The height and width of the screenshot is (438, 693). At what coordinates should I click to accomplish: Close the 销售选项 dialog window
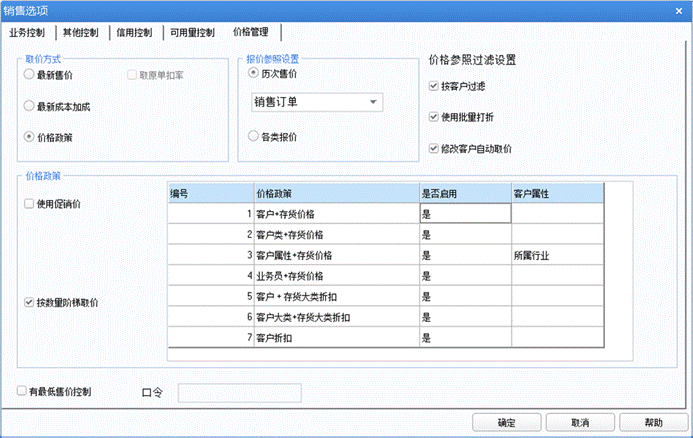pos(678,10)
